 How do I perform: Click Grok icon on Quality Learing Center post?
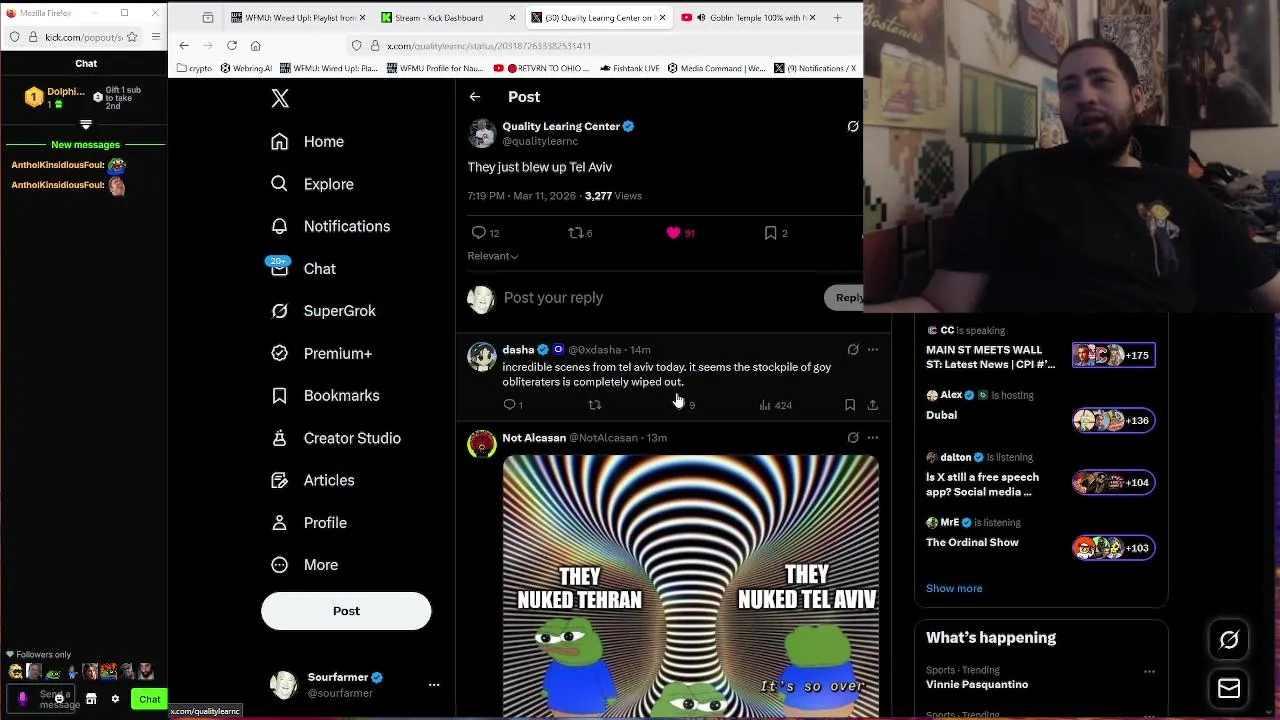(x=853, y=127)
